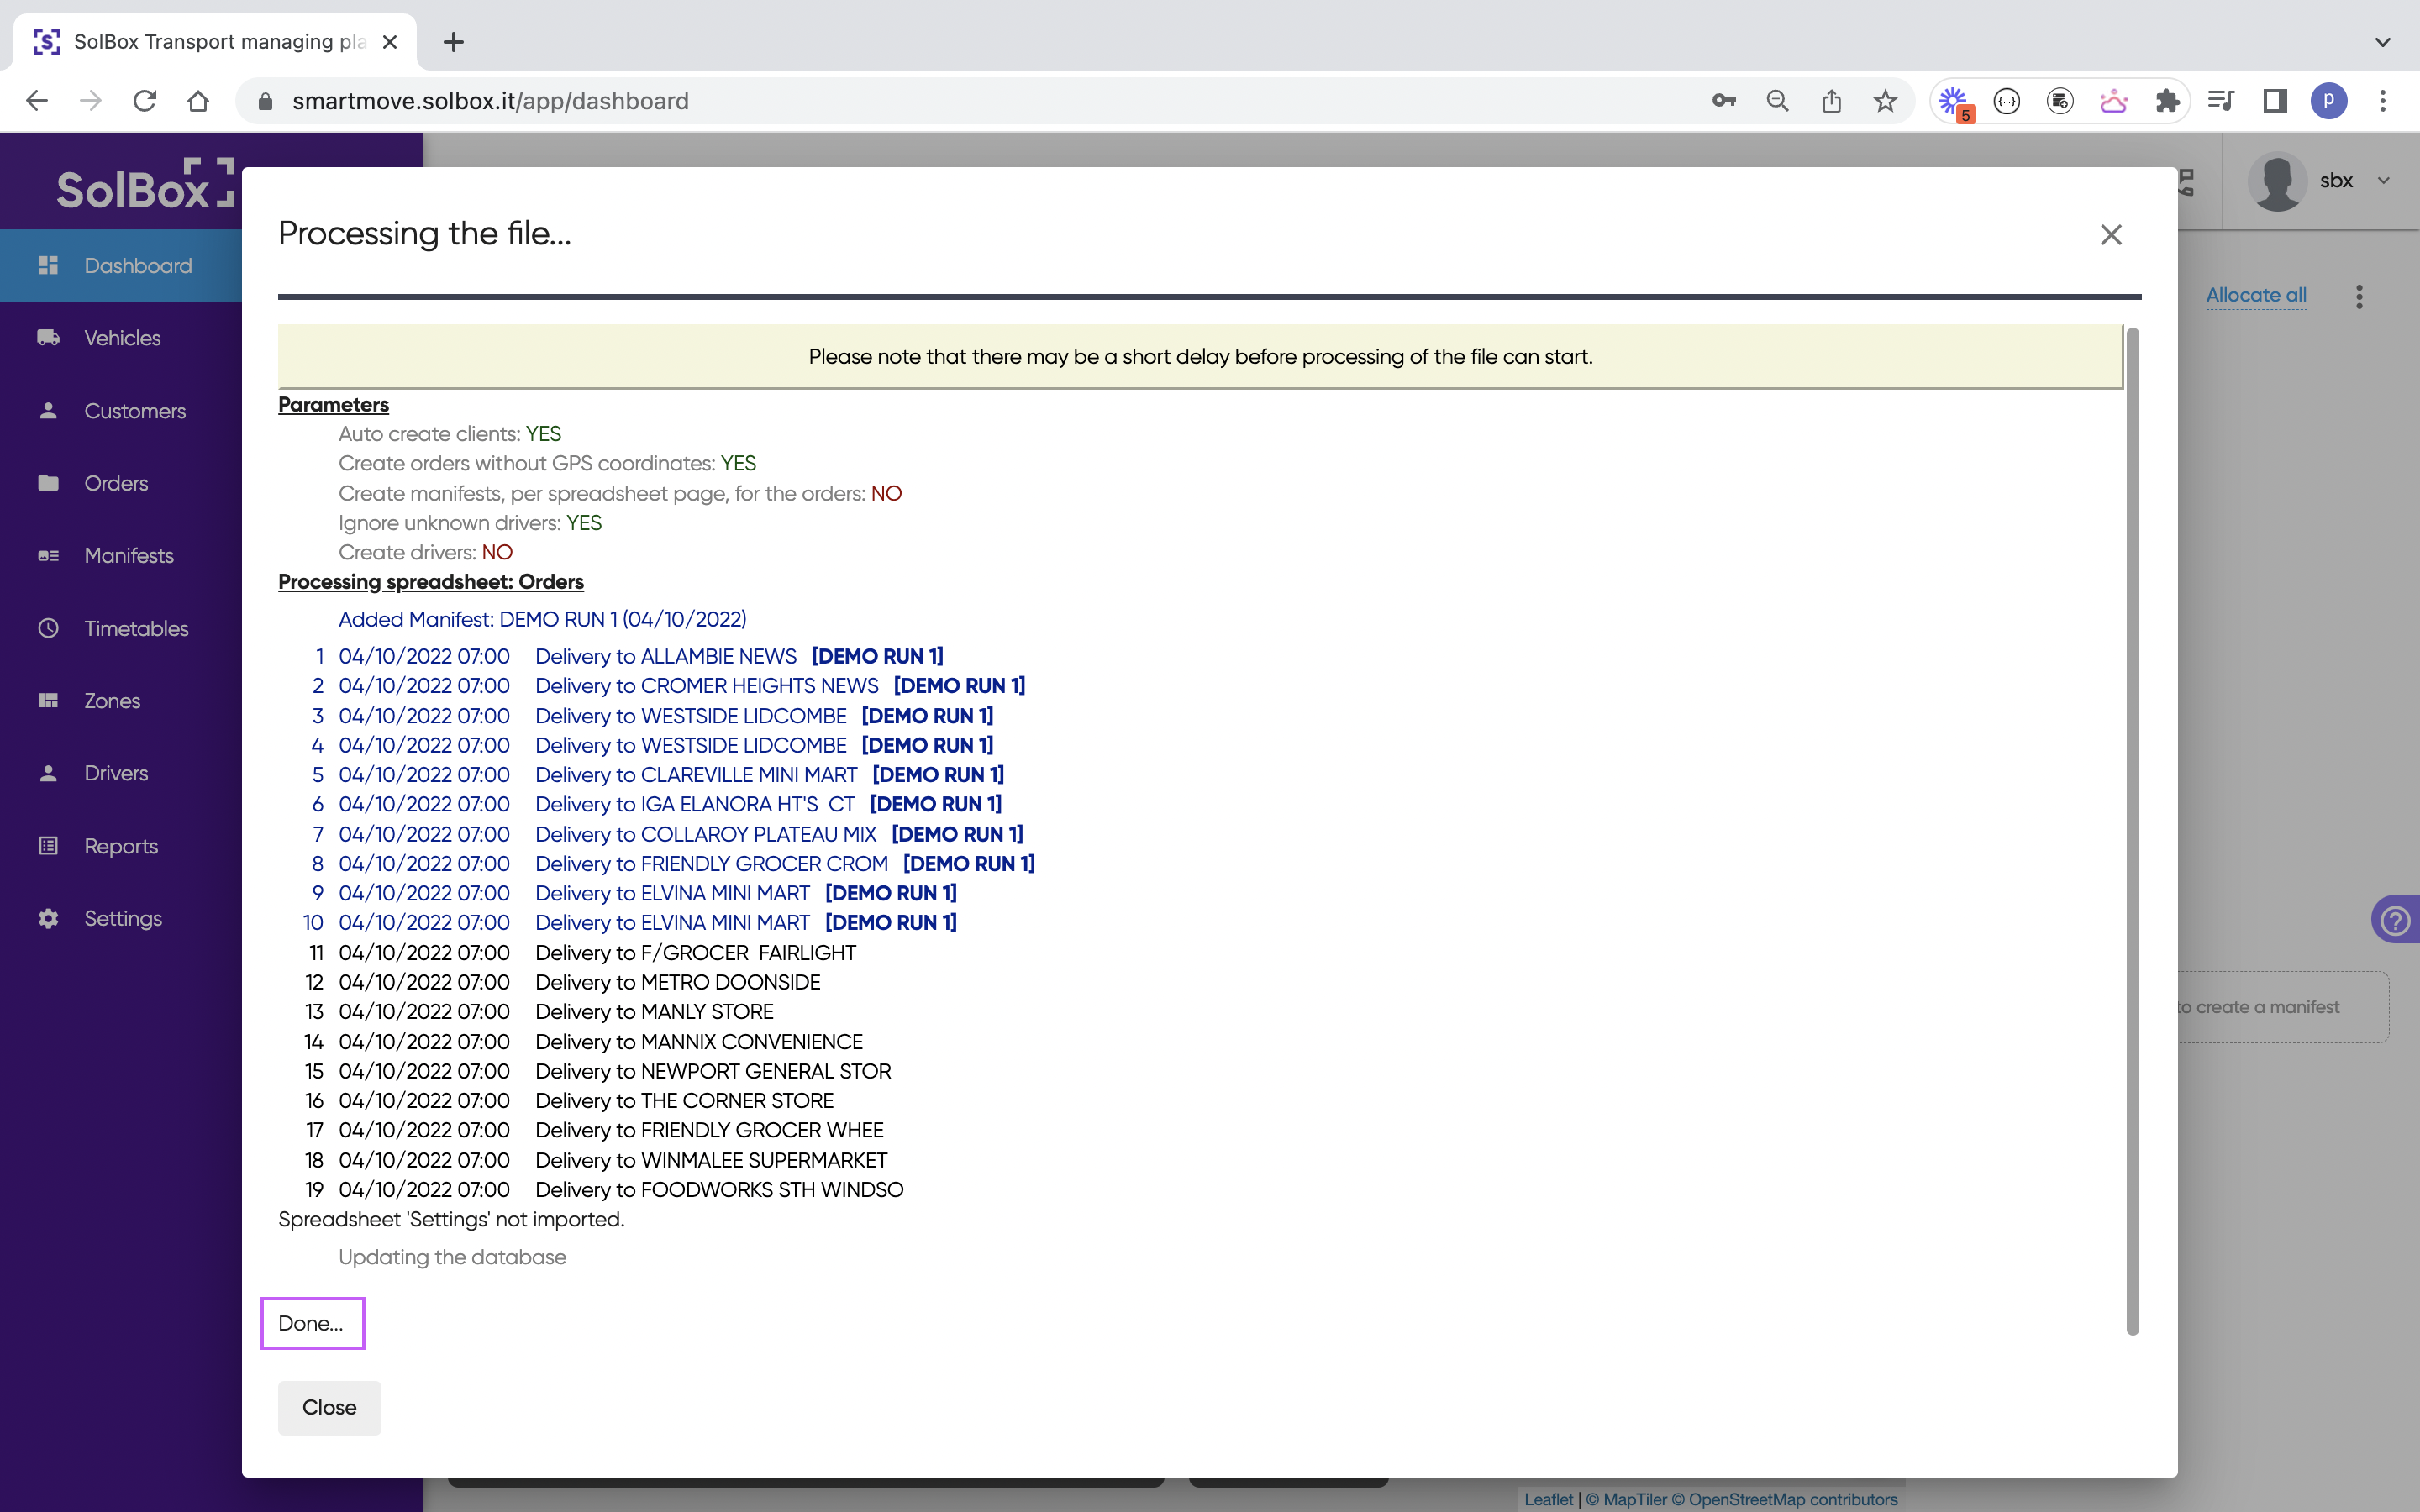Open the media control icon in toolbar
This screenshot has height=1512, width=2420.
click(x=2221, y=101)
